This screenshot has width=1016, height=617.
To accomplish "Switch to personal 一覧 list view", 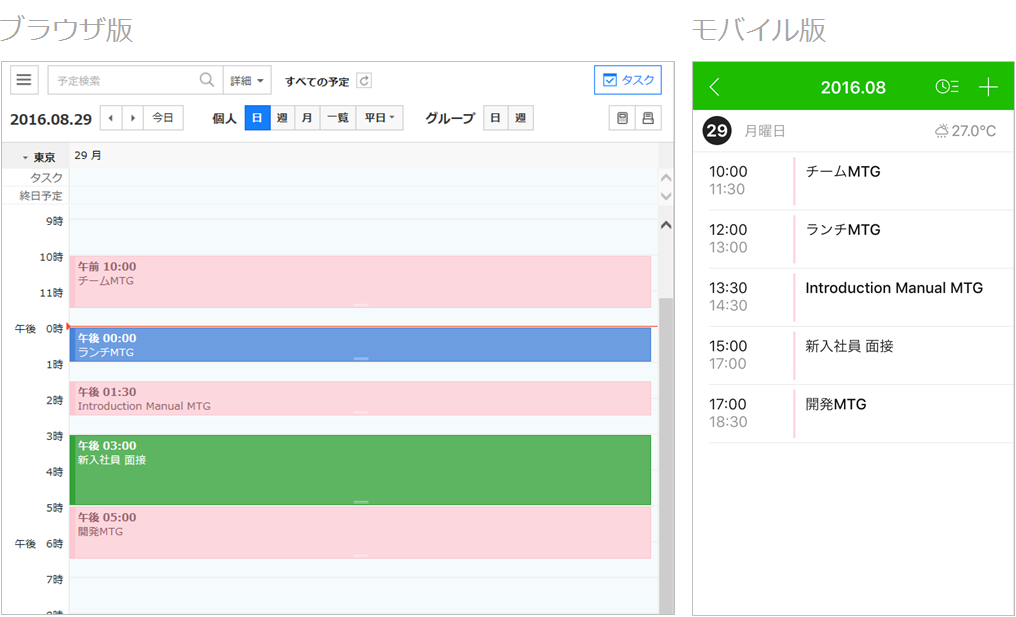I will pyautogui.click(x=337, y=118).
